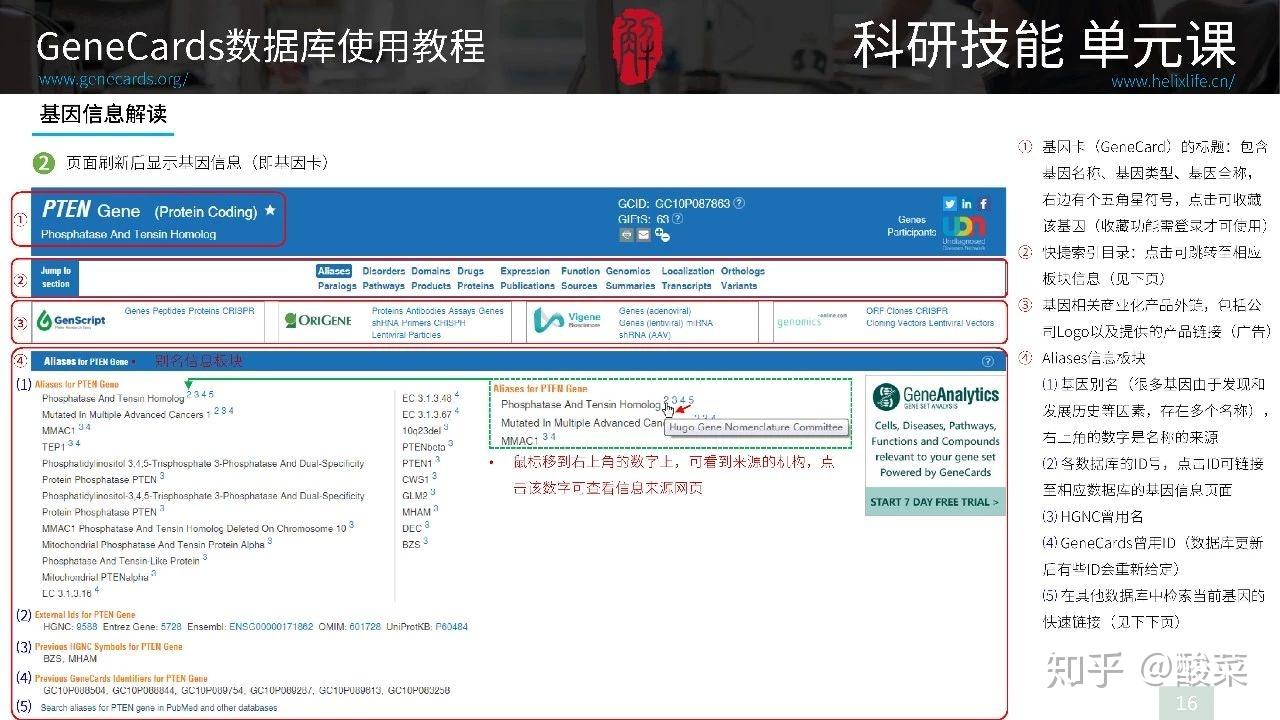Open the LinkedIn sharing icon
1280x720 pixels.
point(966,203)
